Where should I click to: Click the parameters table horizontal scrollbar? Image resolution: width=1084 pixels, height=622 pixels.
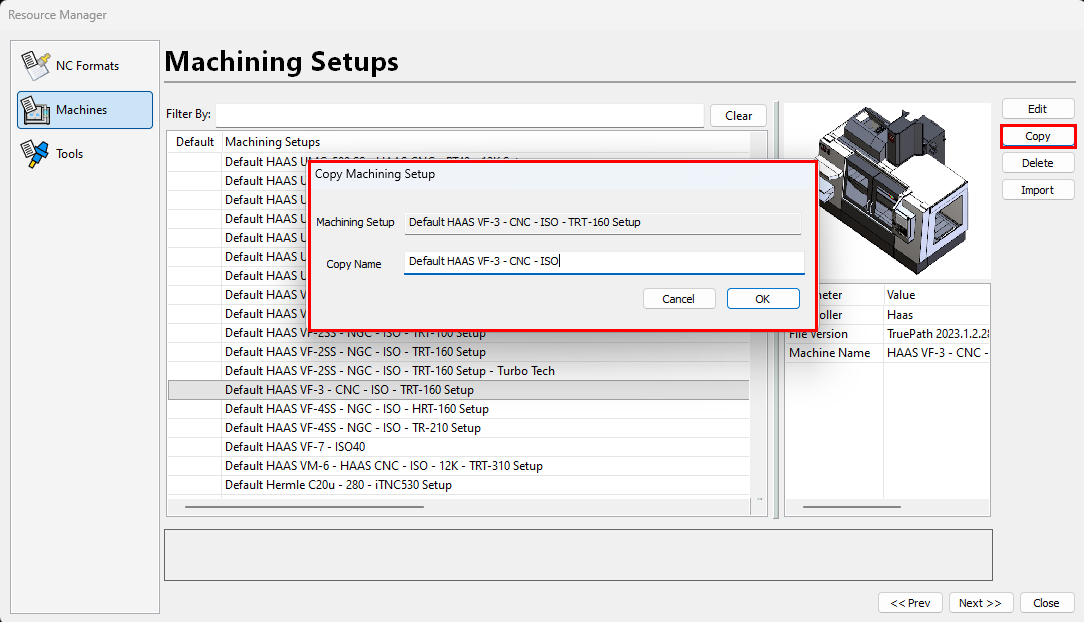pos(852,507)
